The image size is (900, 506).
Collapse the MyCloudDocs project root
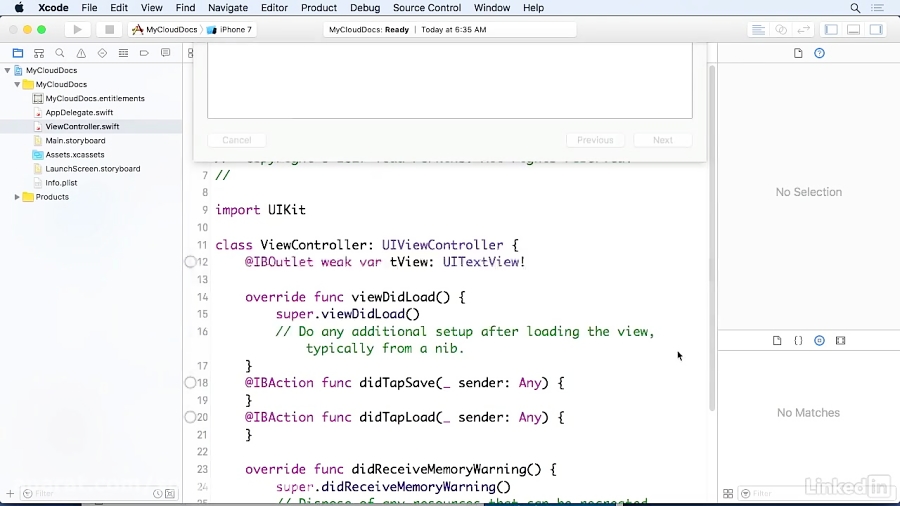point(7,71)
